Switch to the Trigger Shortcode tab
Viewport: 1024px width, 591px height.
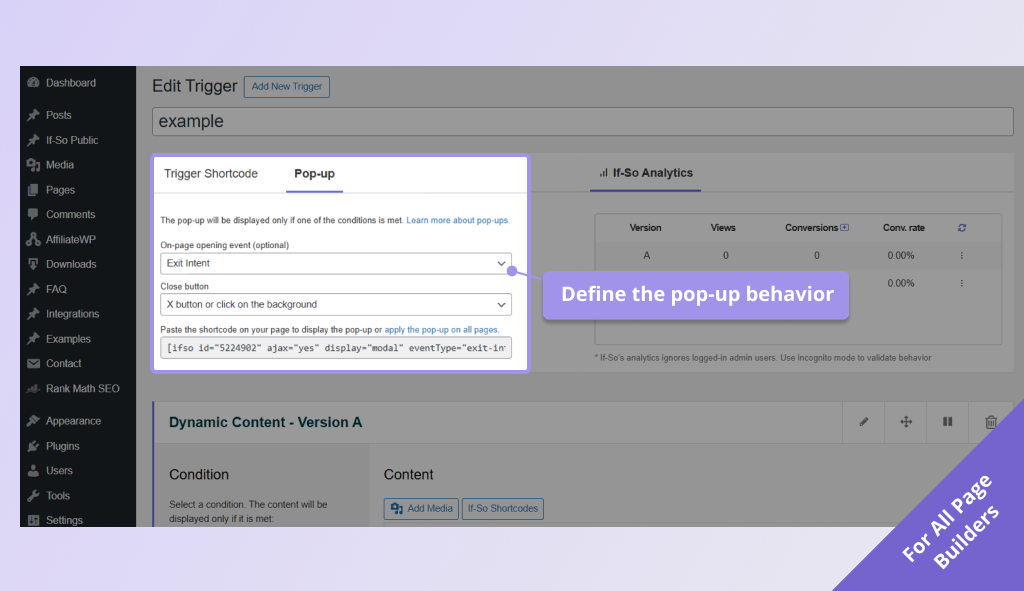[211, 173]
